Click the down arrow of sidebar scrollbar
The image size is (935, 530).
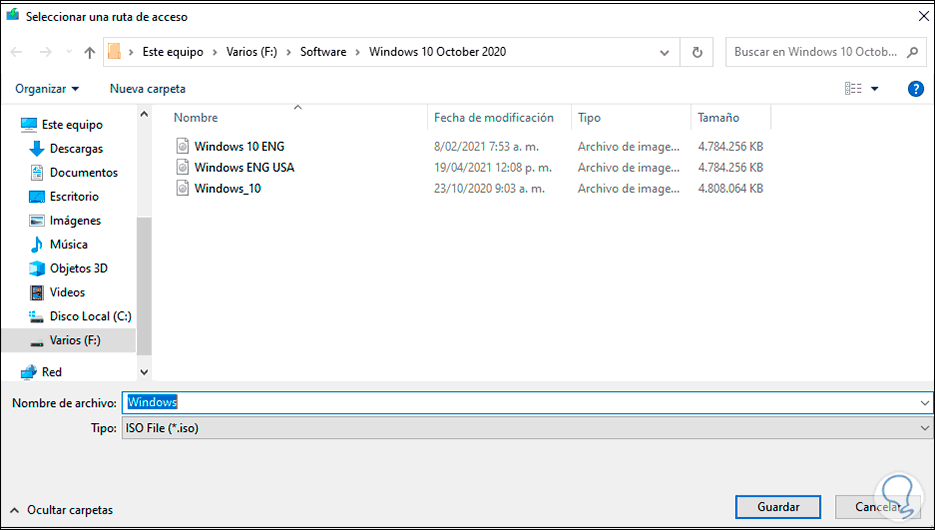pos(144,372)
